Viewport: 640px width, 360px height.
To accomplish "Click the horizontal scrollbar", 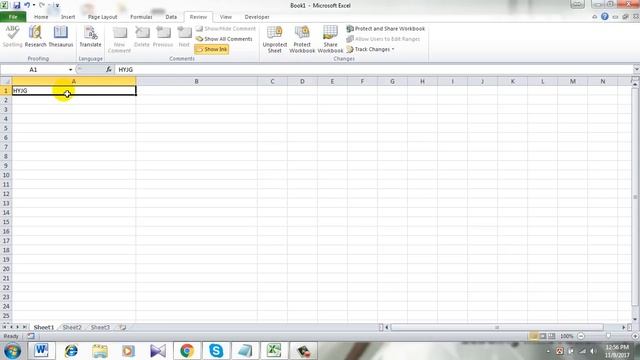I will click(x=497, y=327).
